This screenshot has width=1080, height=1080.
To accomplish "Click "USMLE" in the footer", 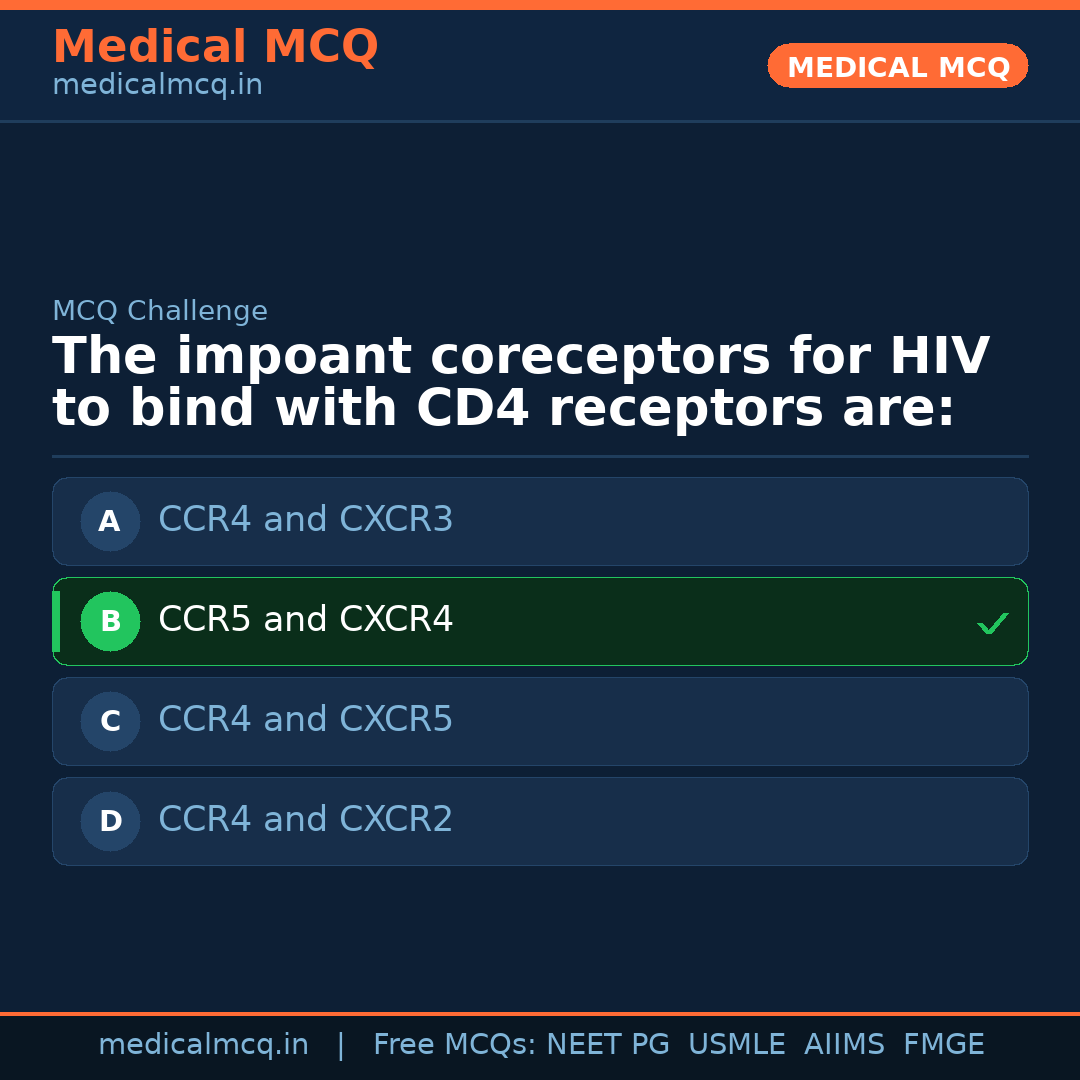I will pos(736,1045).
